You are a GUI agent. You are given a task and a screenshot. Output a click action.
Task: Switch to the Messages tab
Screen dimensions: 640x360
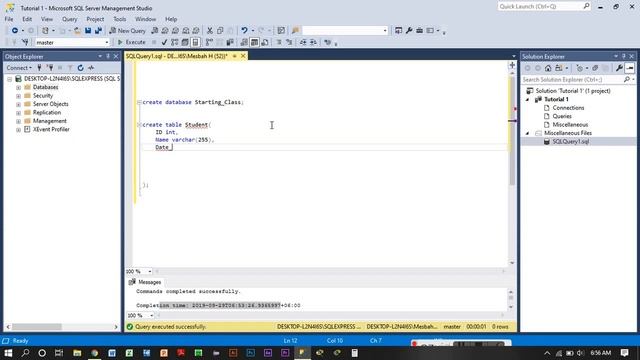click(x=145, y=282)
